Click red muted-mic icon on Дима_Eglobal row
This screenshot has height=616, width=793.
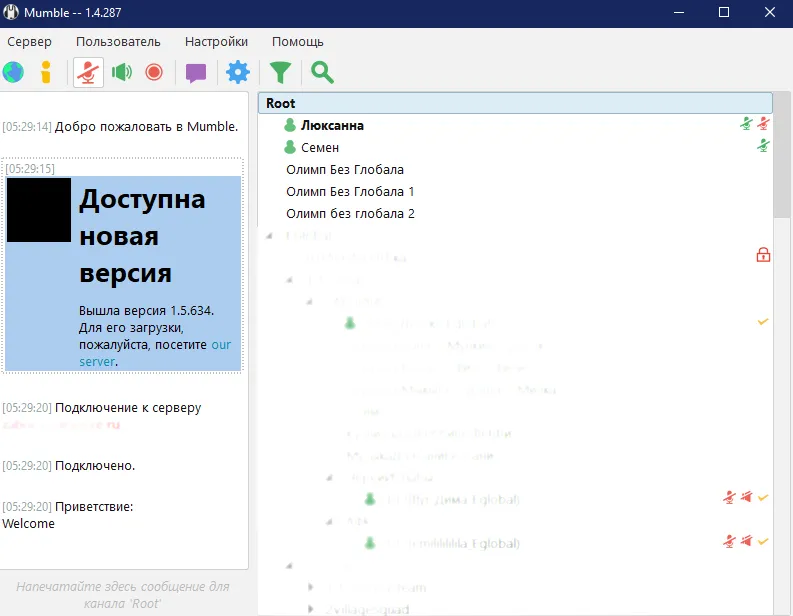[x=729, y=497]
